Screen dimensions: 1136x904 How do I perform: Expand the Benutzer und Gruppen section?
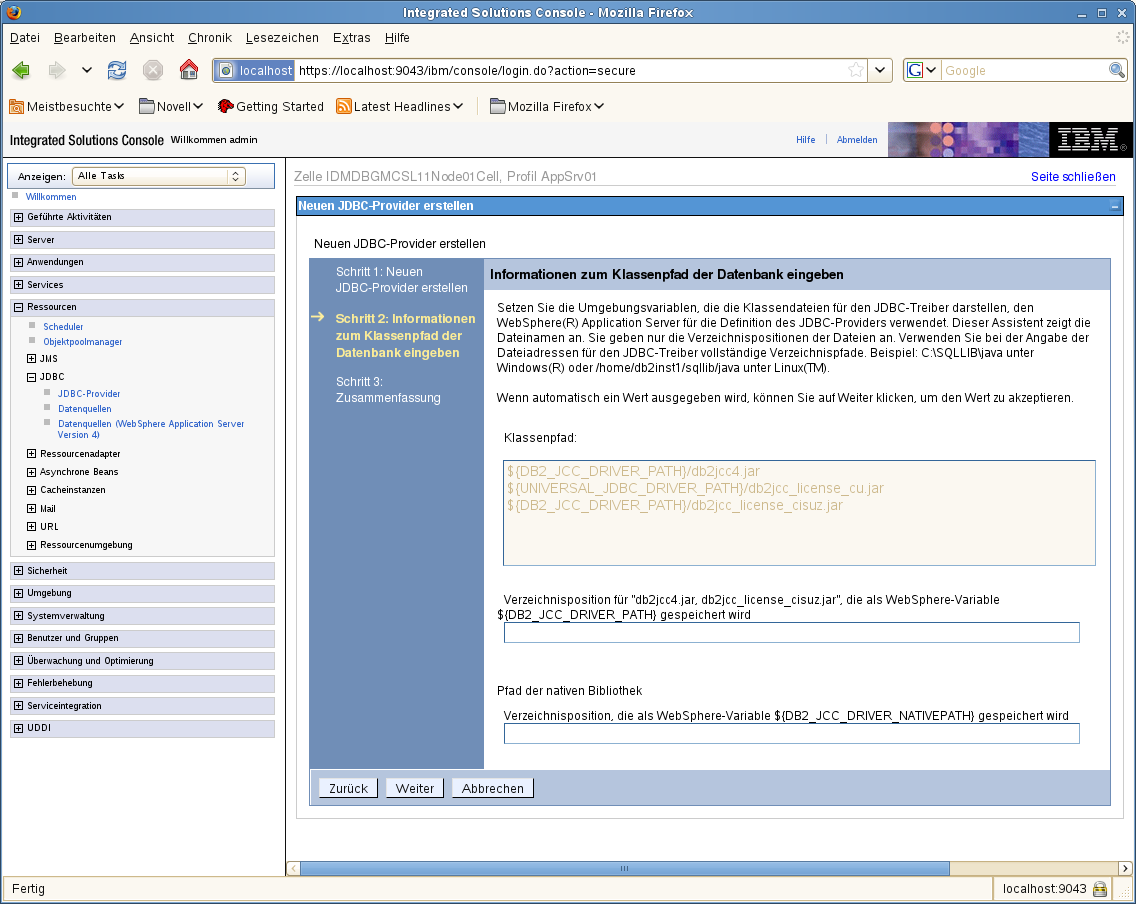click(x=18, y=638)
